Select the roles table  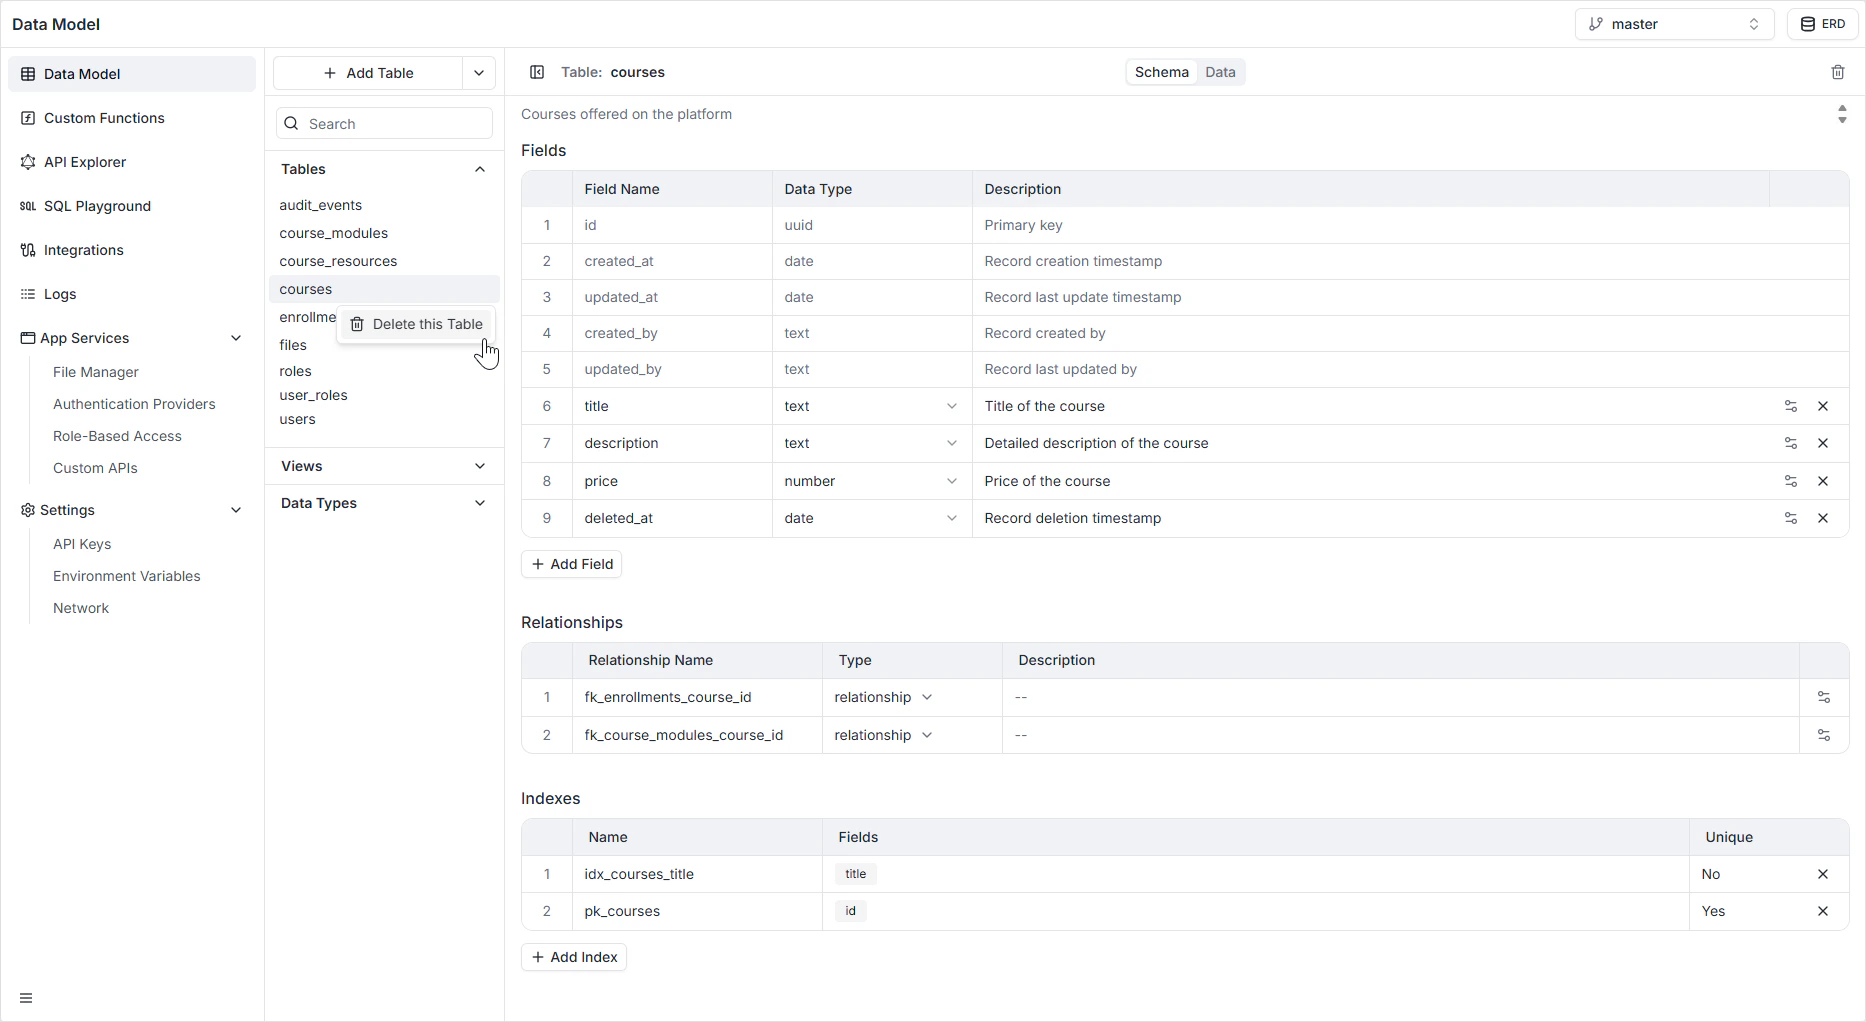click(295, 371)
